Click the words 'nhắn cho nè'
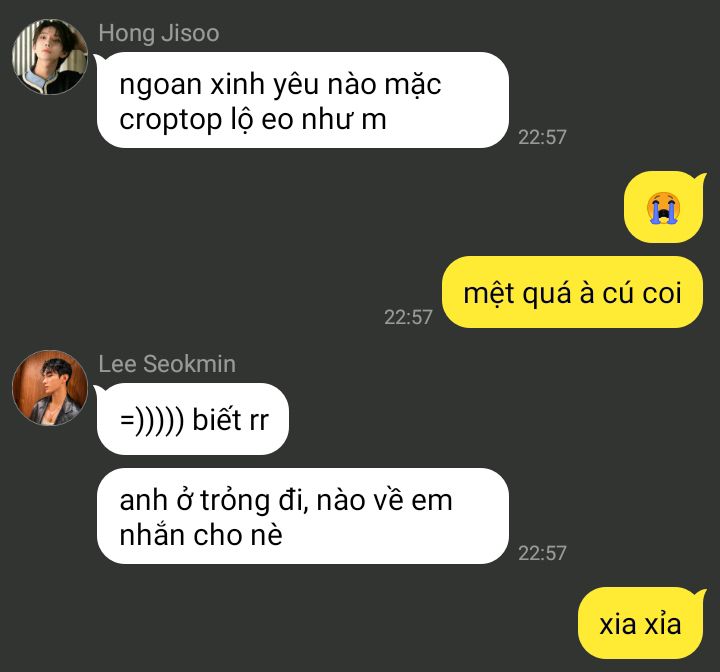 pos(201,535)
